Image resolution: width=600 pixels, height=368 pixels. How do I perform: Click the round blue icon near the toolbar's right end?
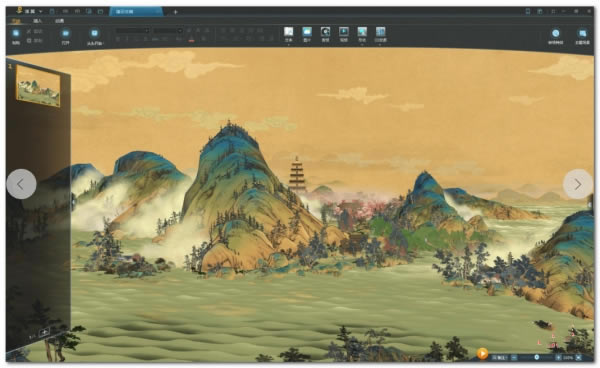point(556,33)
